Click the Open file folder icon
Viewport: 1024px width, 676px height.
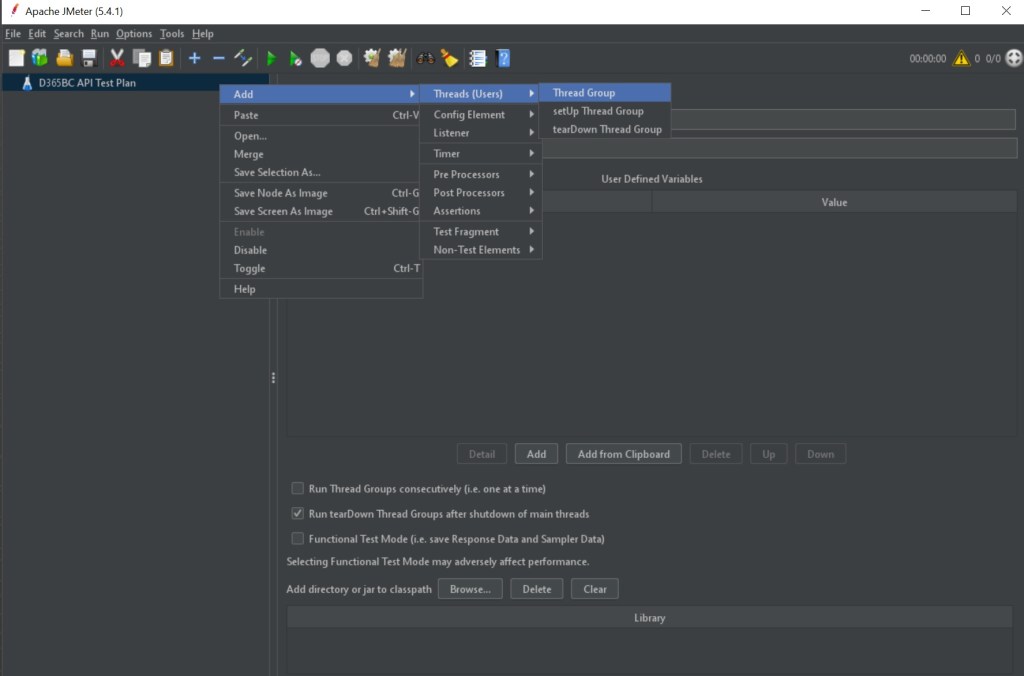coord(65,59)
